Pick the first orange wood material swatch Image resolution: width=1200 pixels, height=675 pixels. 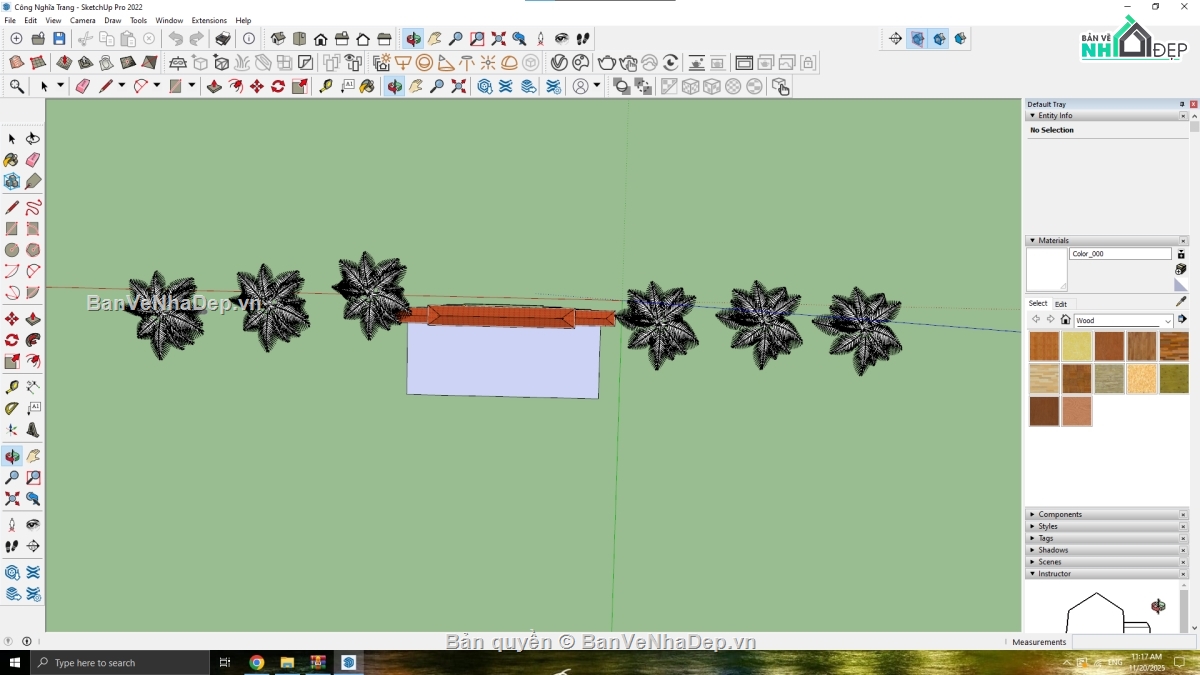1044,346
